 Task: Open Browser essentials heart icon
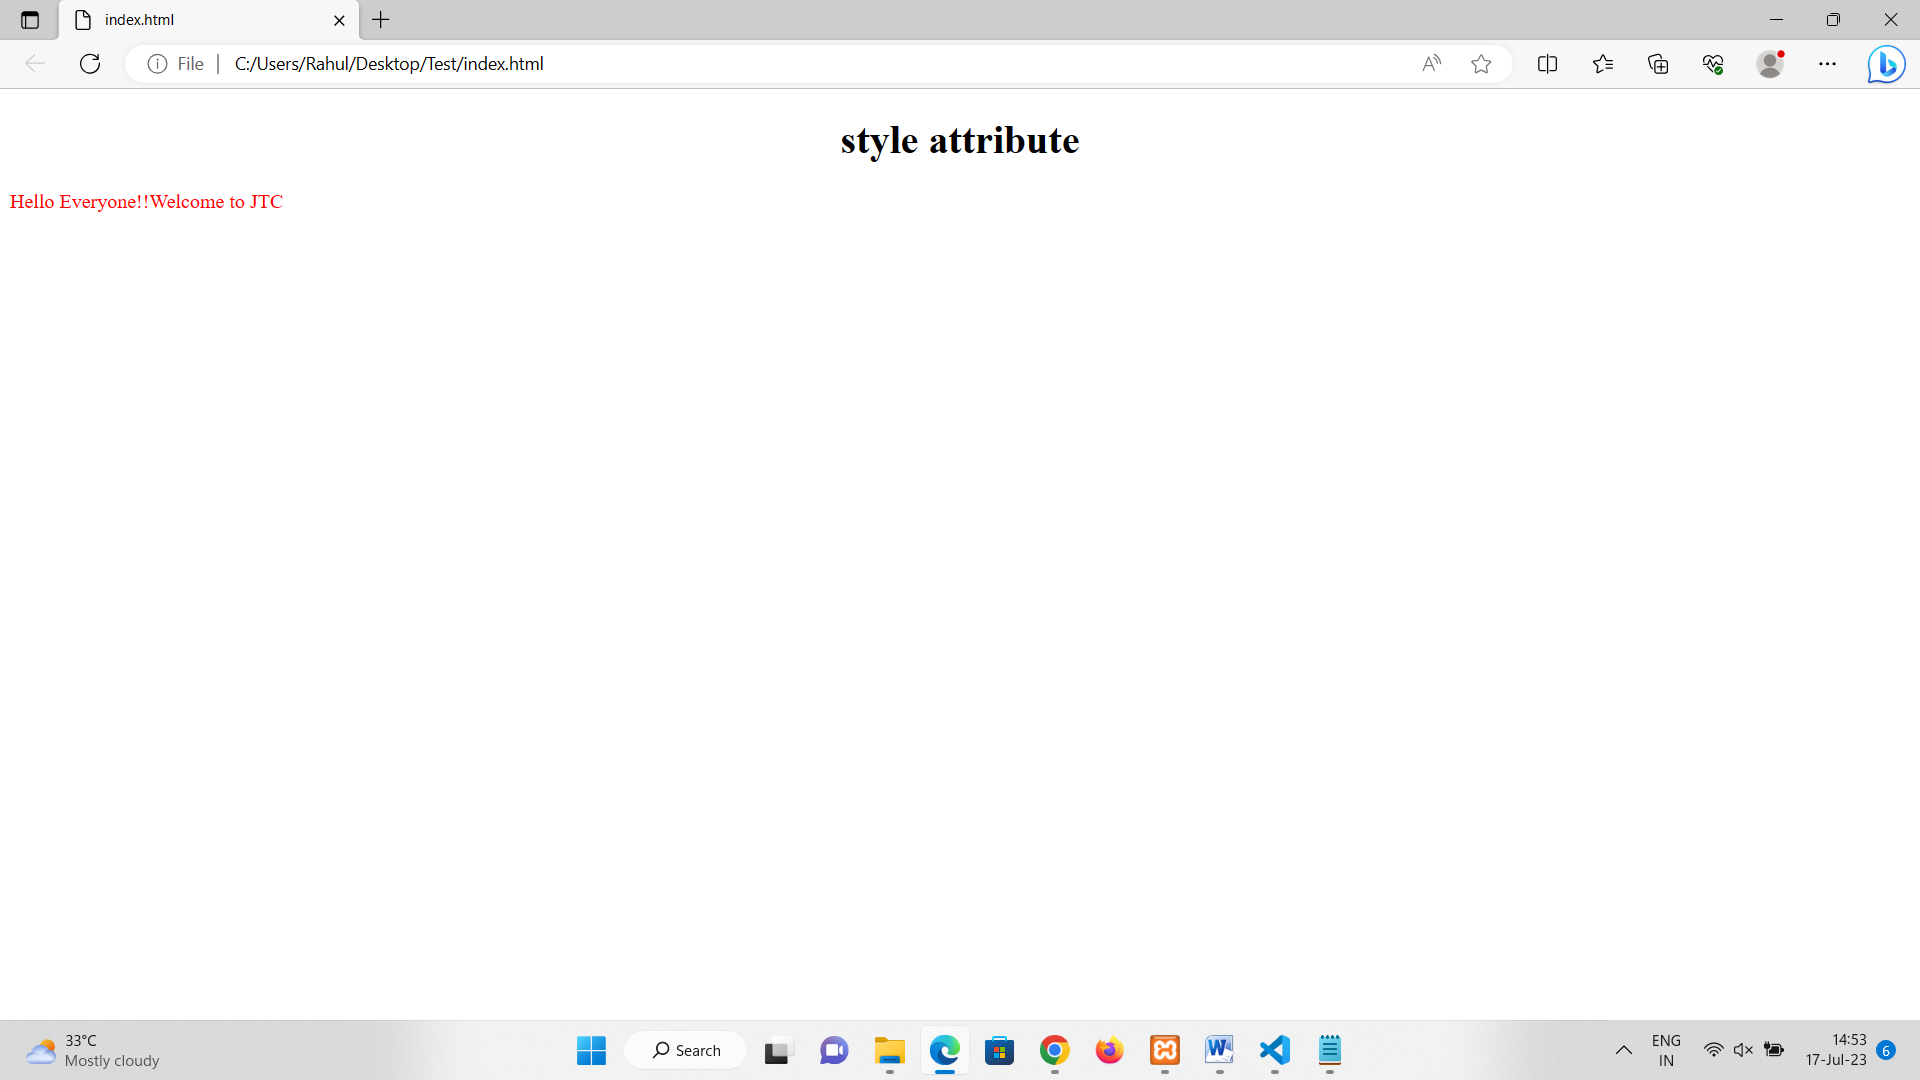click(x=1713, y=64)
